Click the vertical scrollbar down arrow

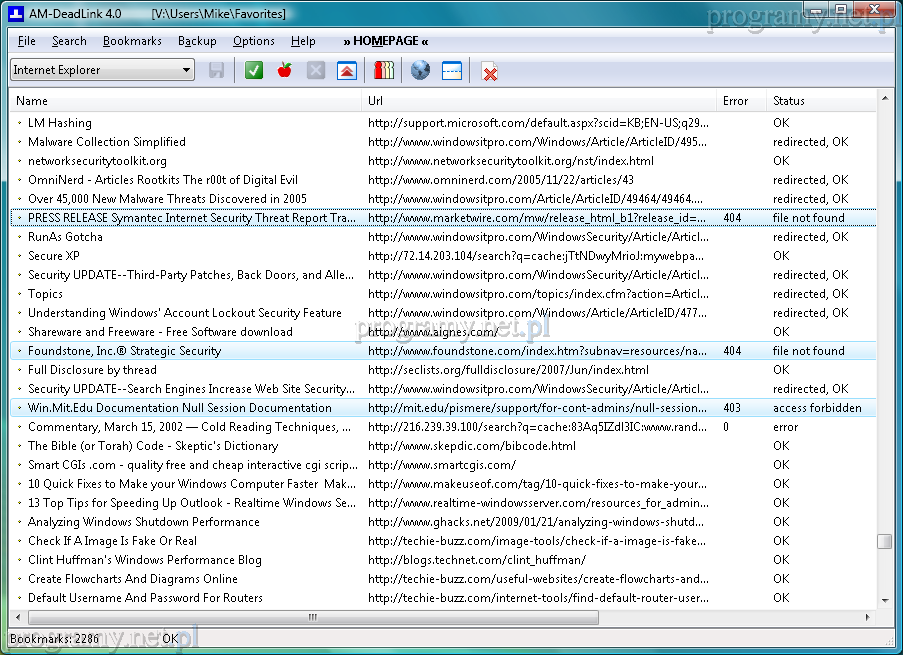tap(885, 599)
